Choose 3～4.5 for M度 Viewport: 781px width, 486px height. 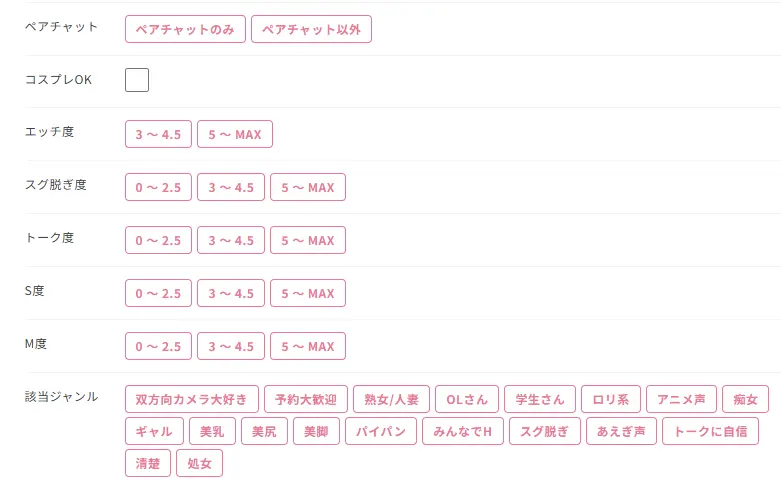231,346
